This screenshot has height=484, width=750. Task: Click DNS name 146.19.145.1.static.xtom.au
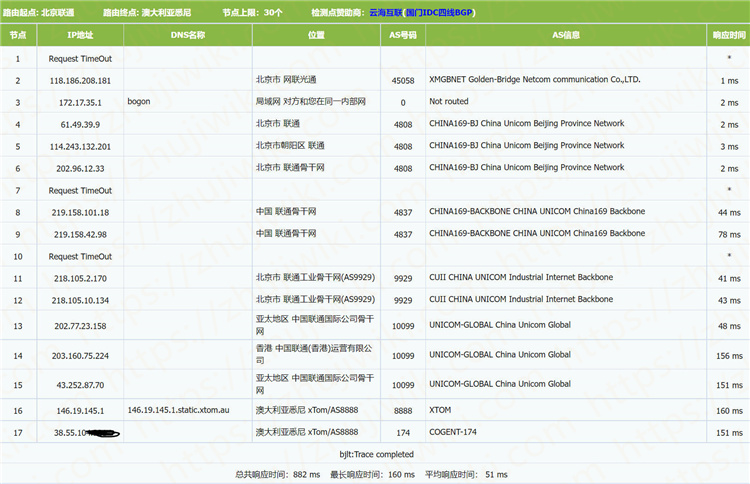178,410
